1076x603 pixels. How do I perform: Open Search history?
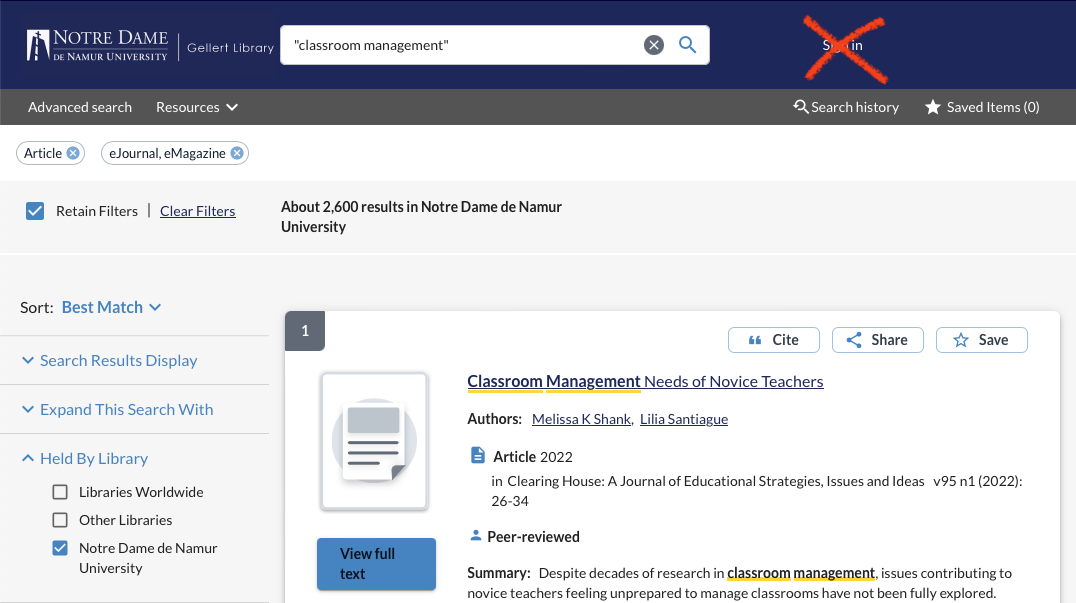tap(846, 107)
